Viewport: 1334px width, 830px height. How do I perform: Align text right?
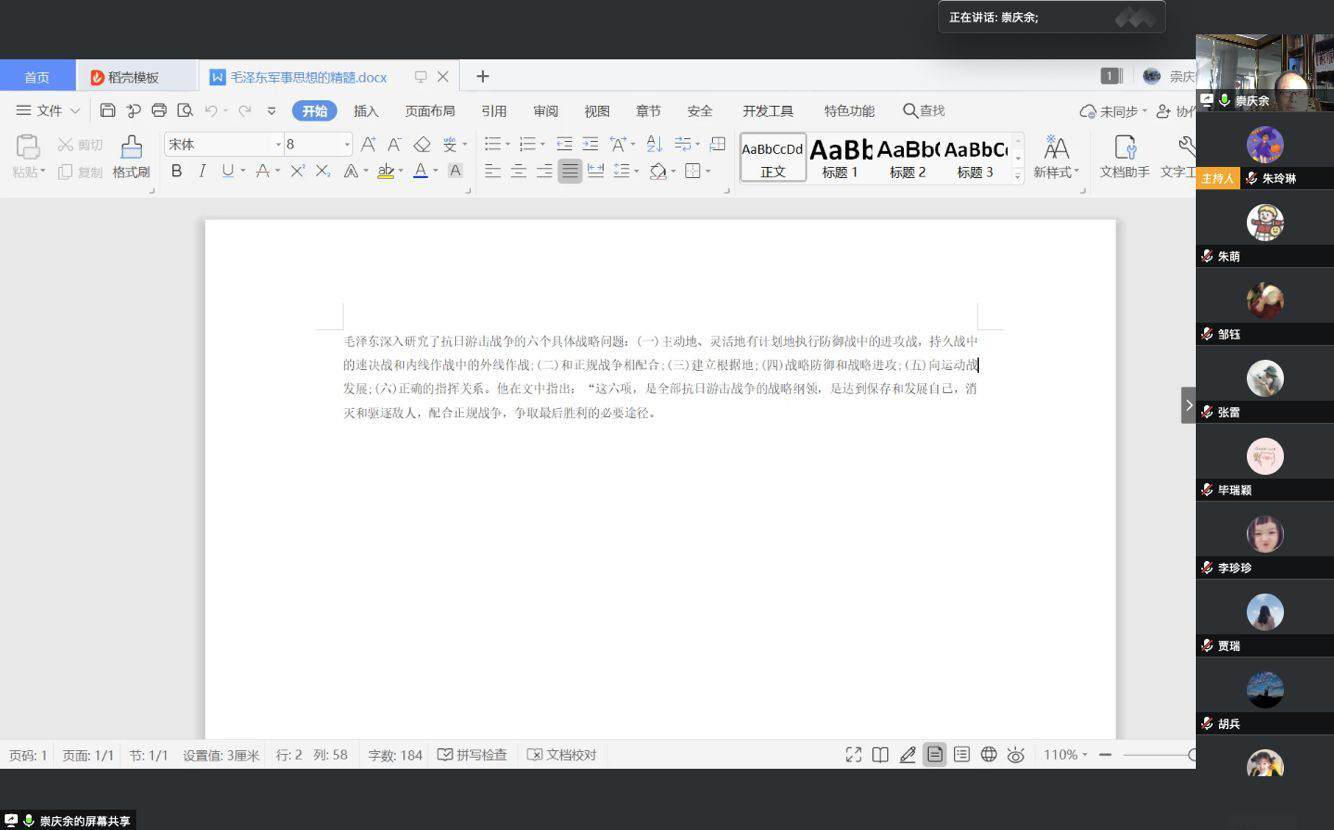tap(544, 171)
